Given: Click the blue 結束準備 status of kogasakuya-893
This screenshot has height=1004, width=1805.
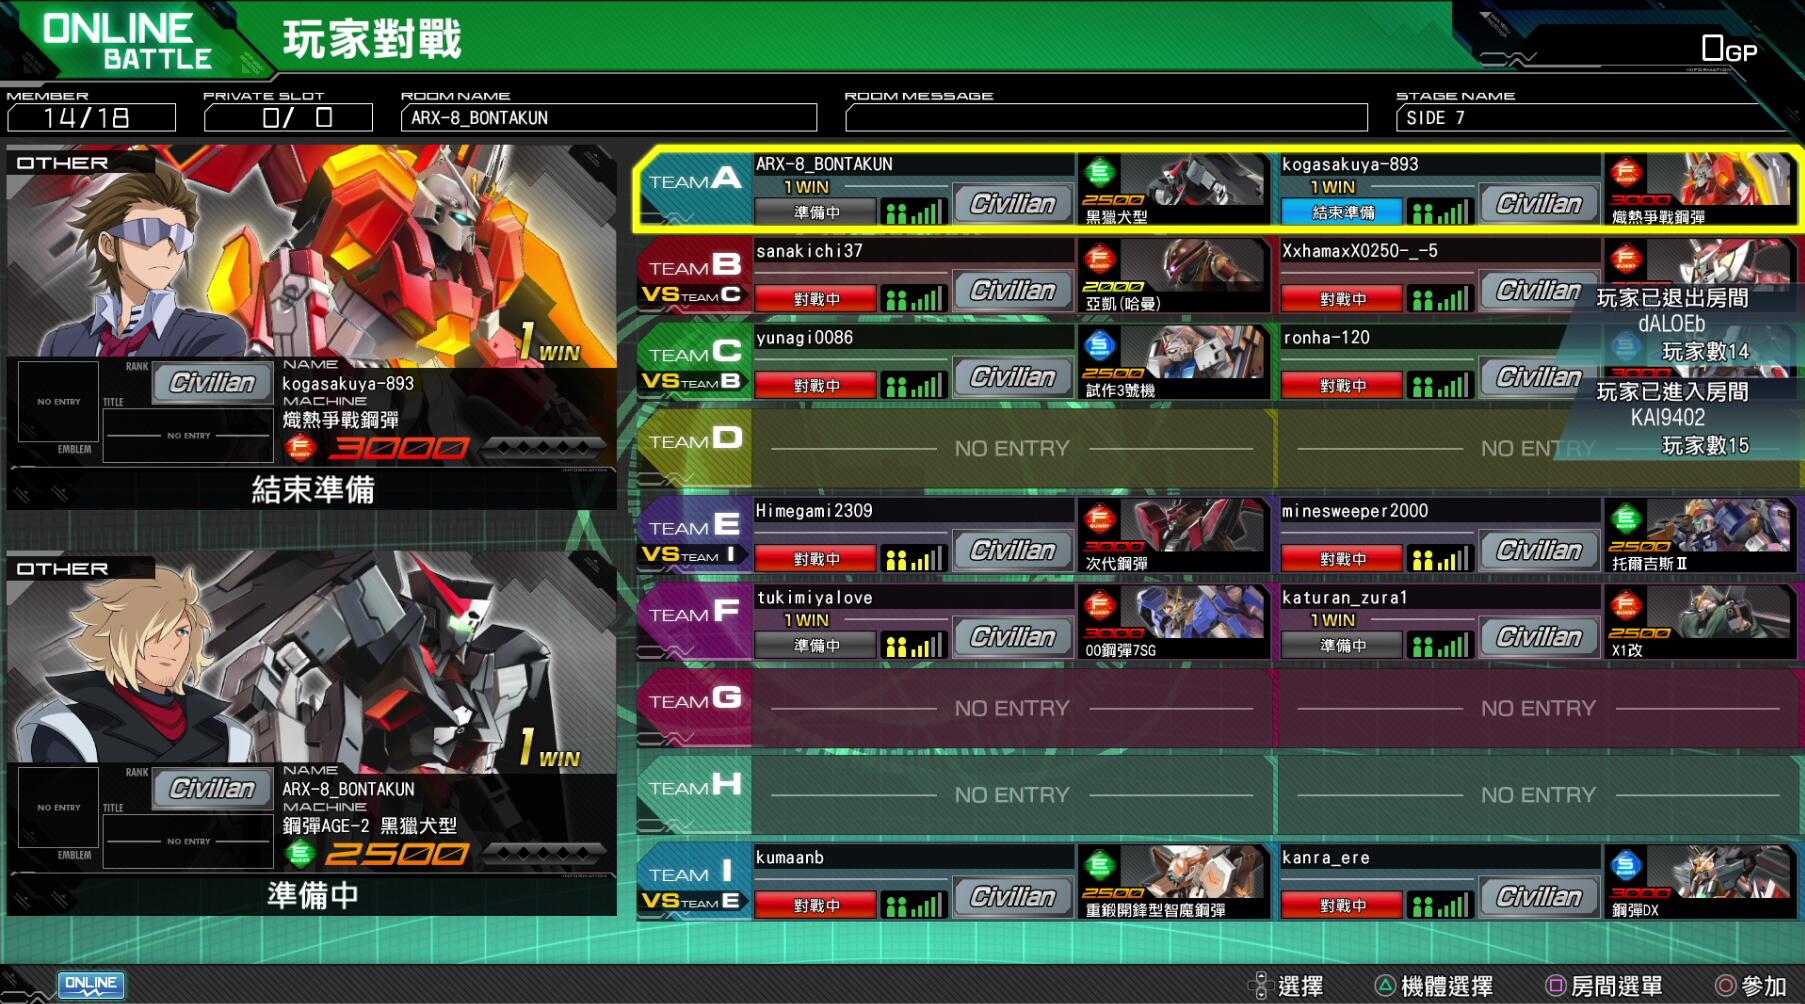Looking at the screenshot, I should [x=1343, y=212].
